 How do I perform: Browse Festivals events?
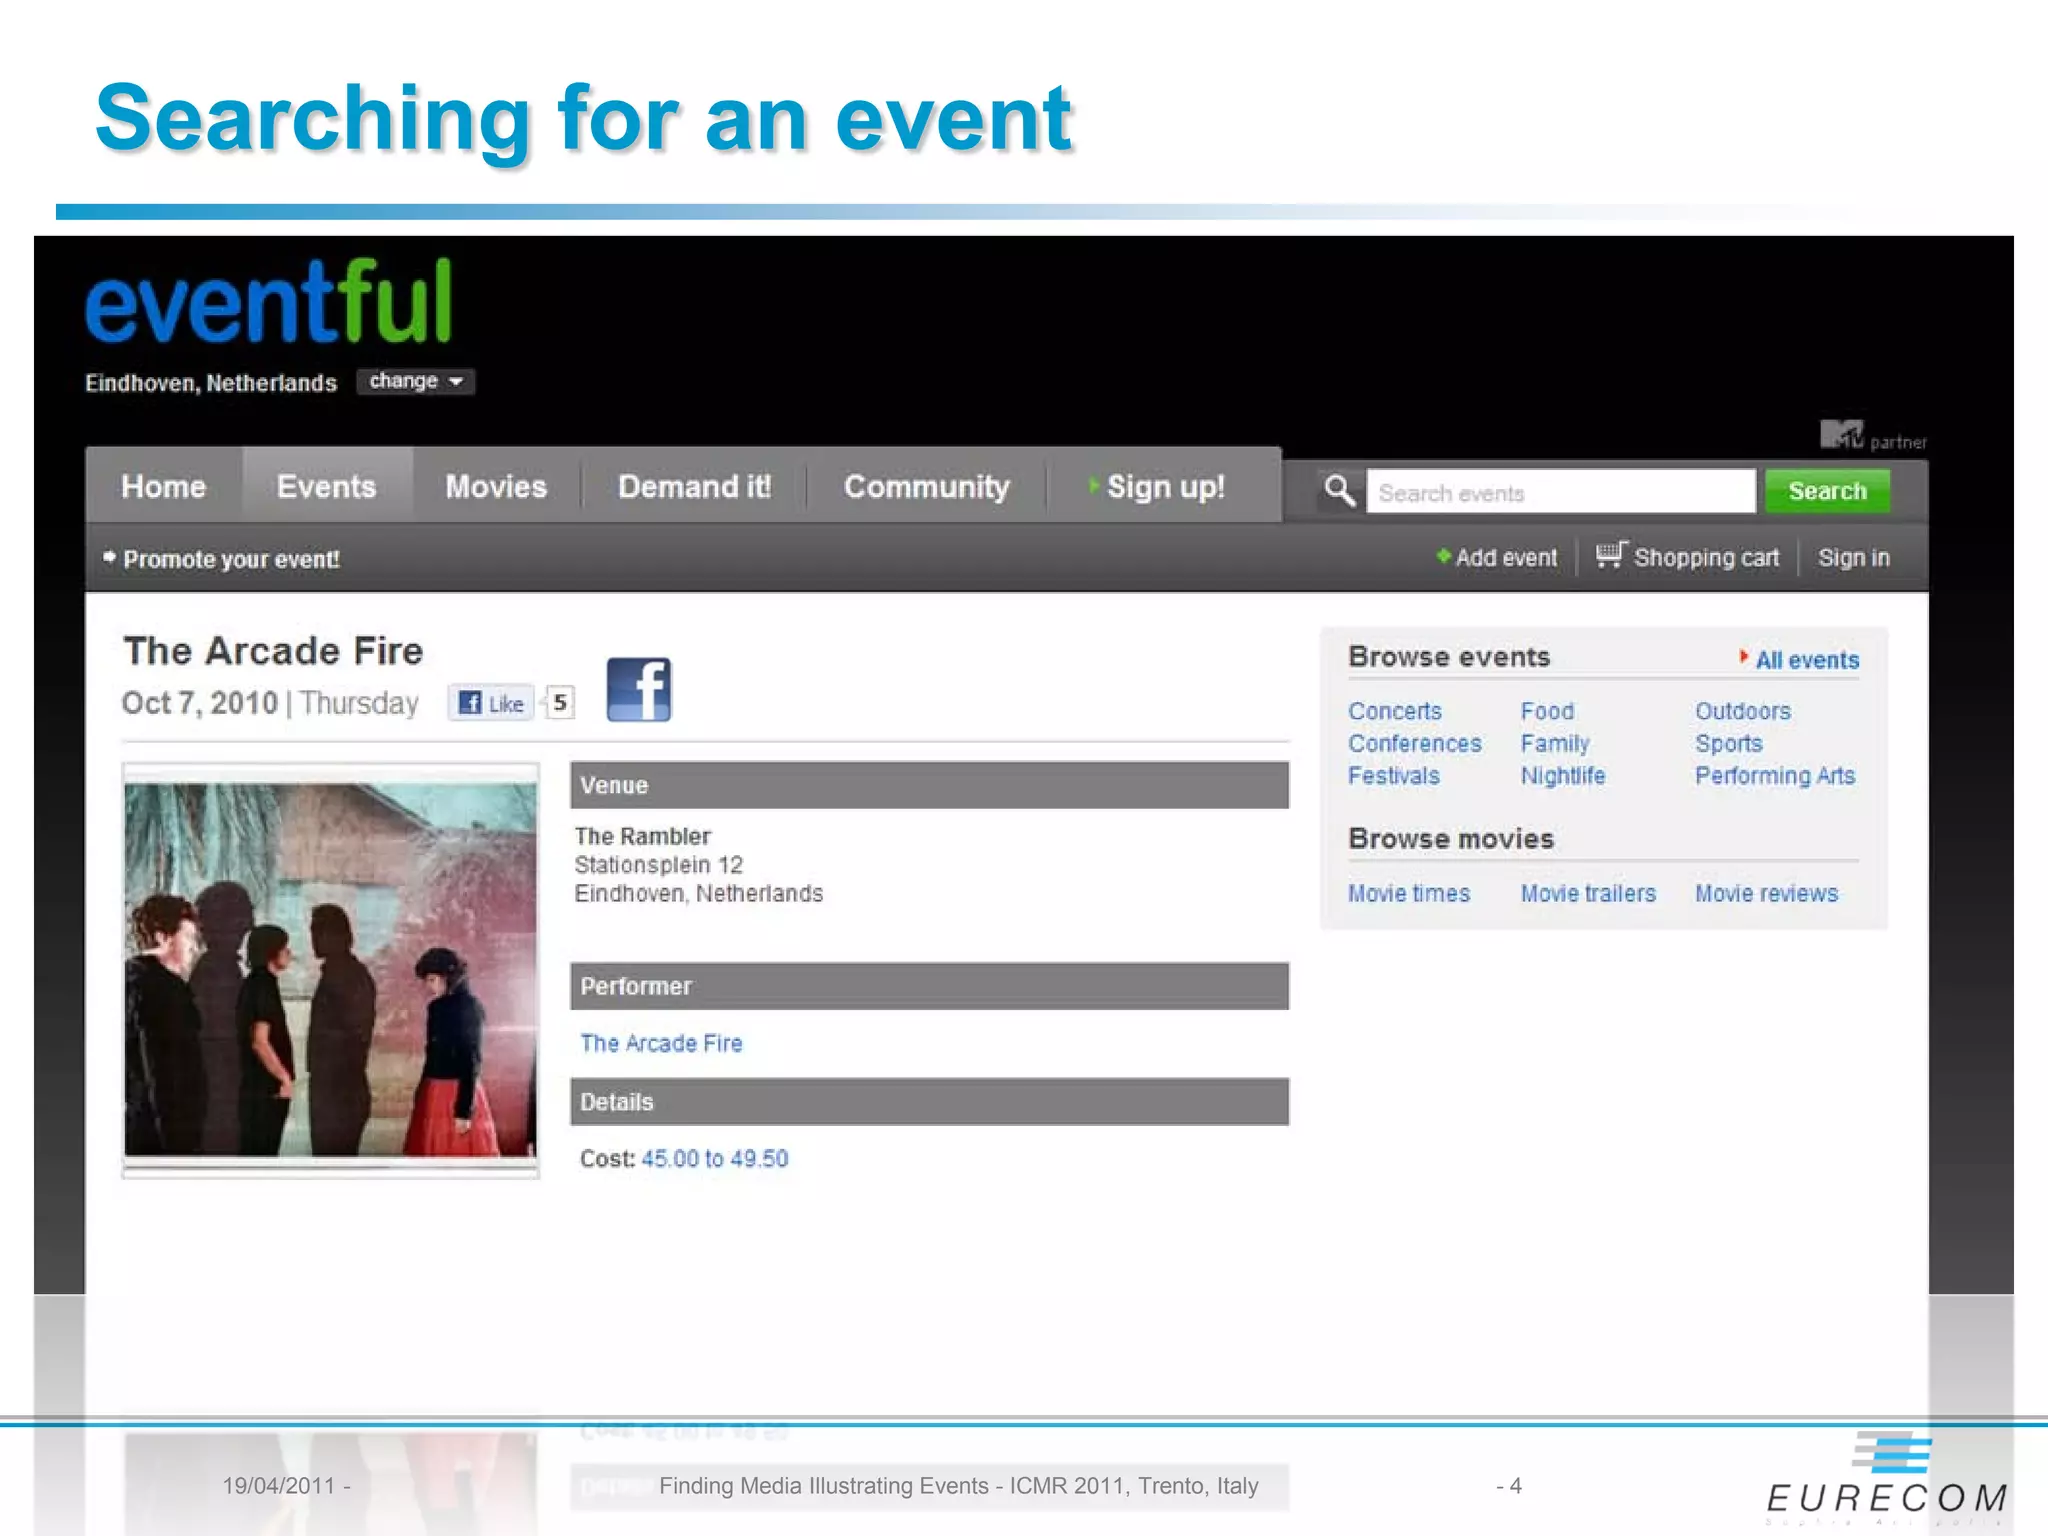point(1394,775)
